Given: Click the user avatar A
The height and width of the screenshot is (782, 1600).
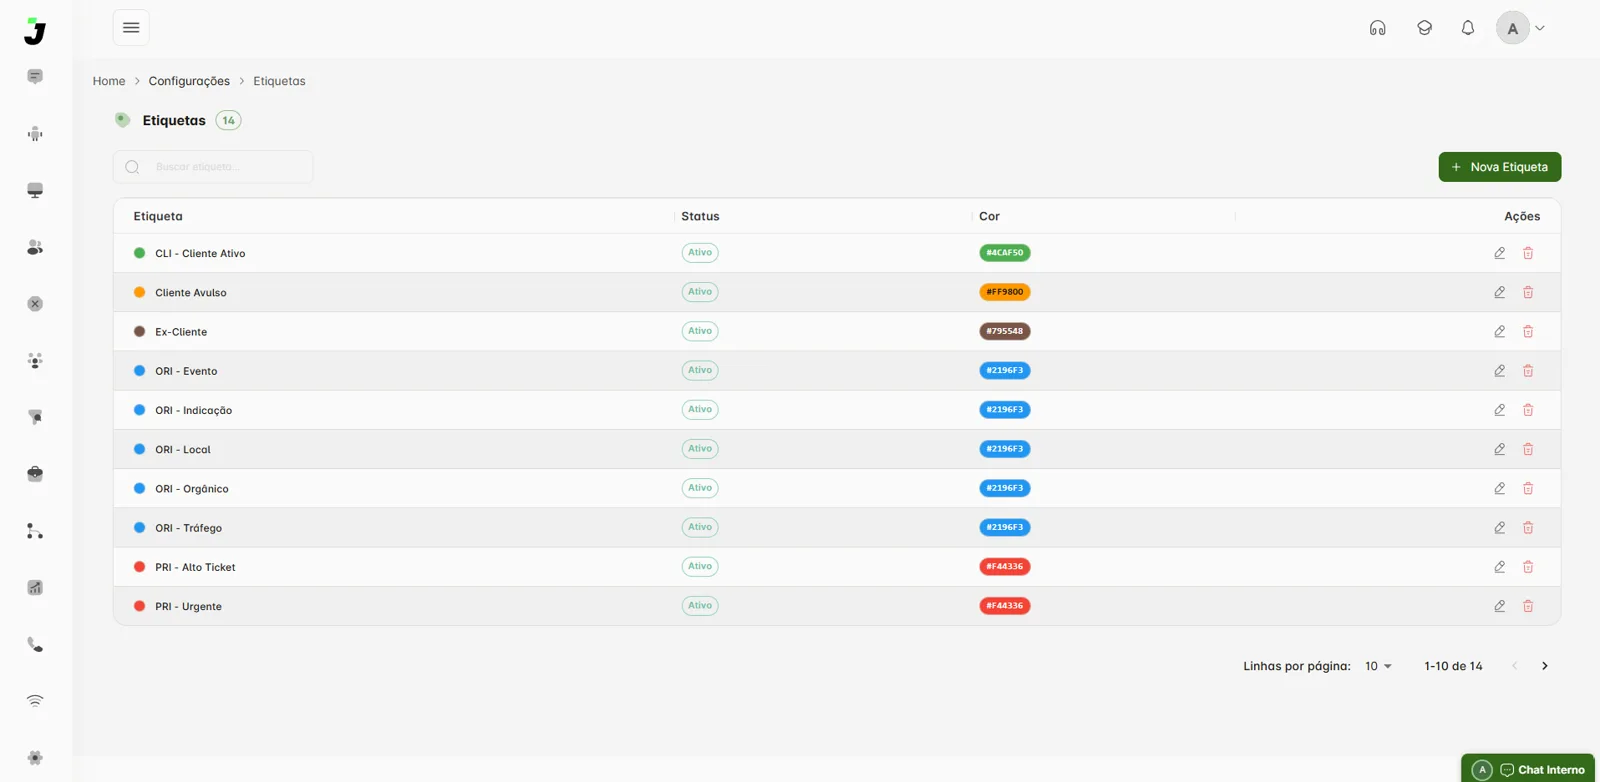Looking at the screenshot, I should (1513, 28).
